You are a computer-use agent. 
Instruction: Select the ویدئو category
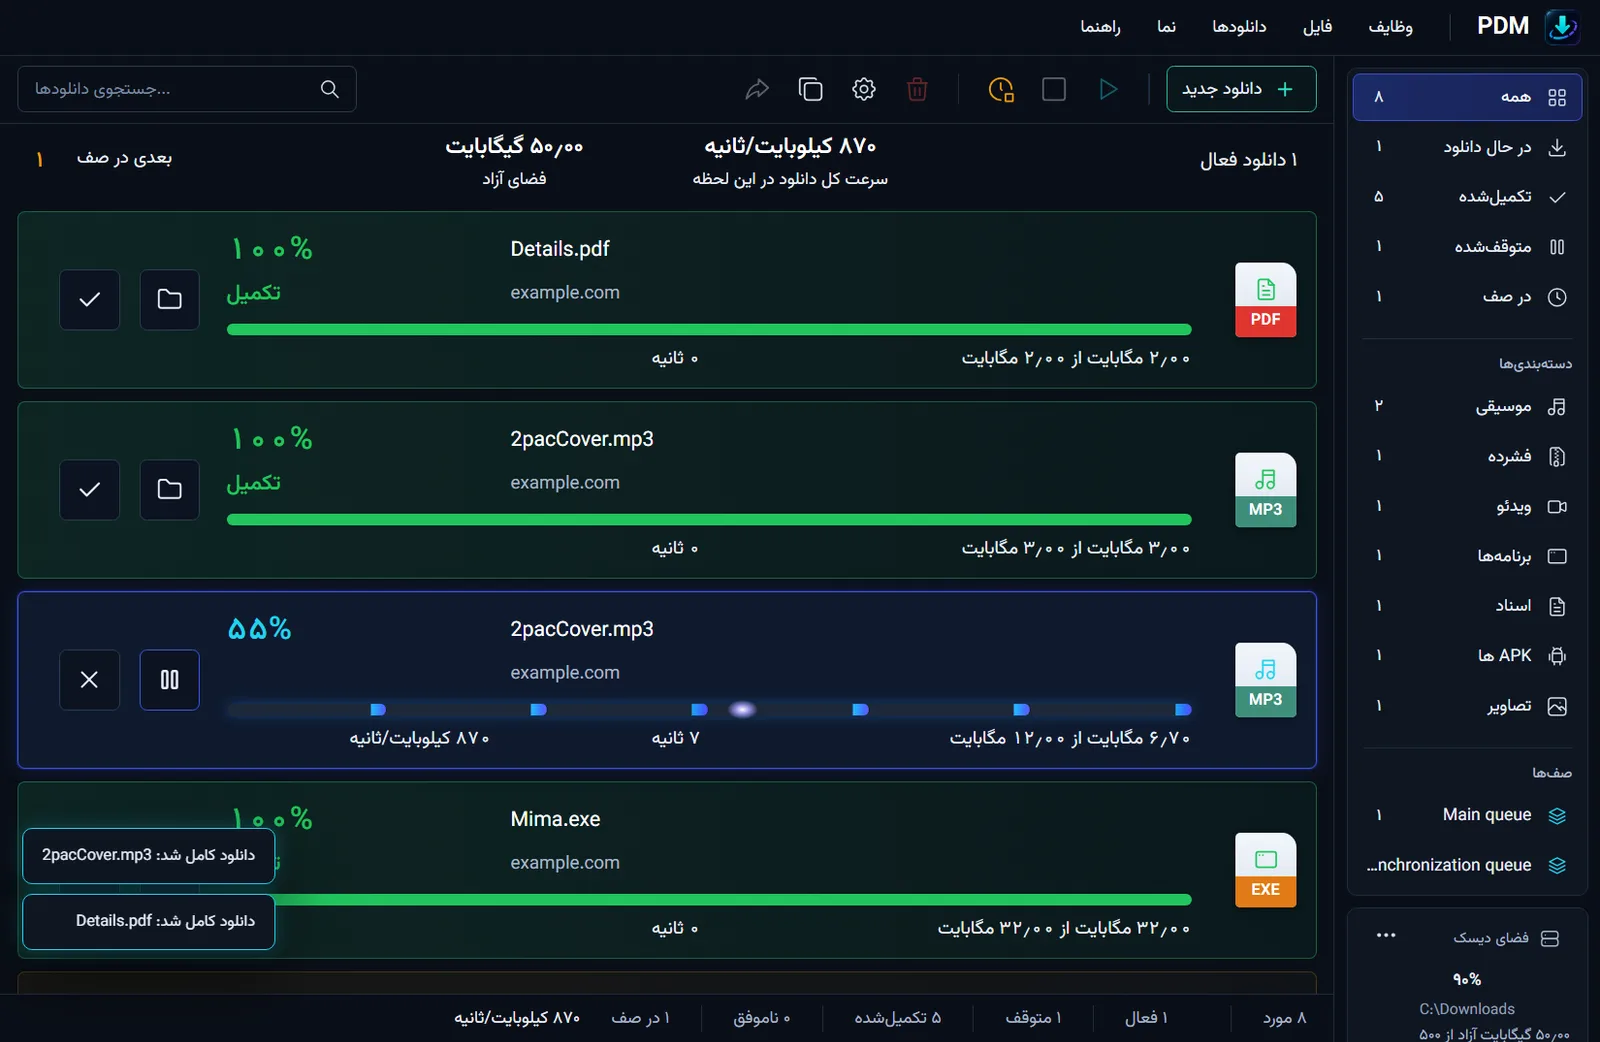coord(1467,506)
